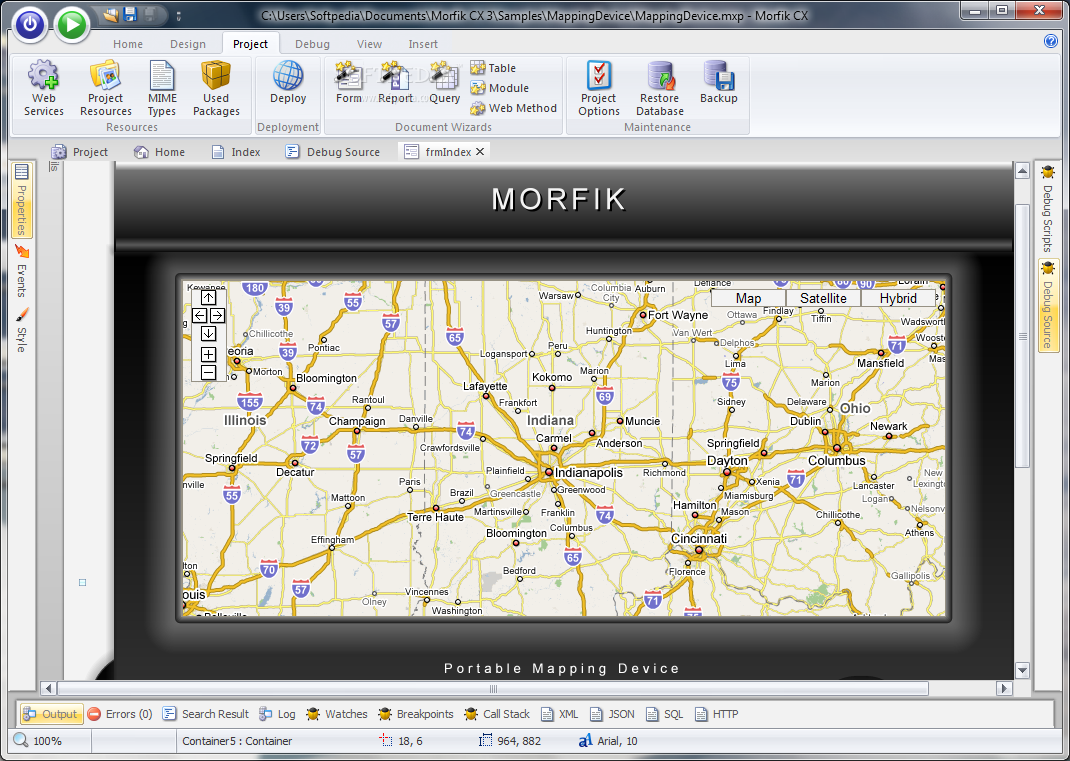Viewport: 1070px width, 761px height.
Task: Zoom in map with plus button
Action: click(x=209, y=354)
